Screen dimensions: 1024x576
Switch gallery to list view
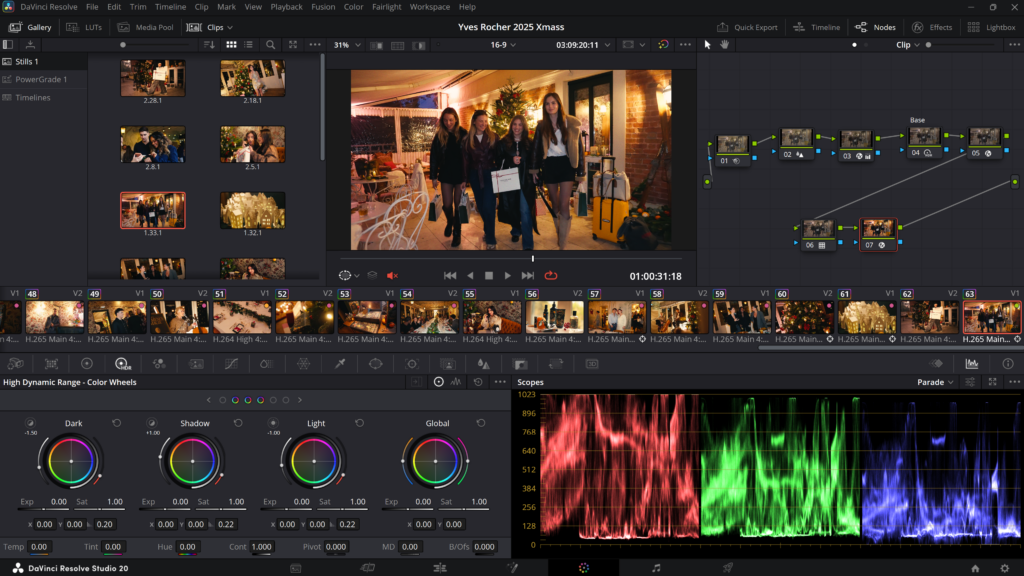(x=249, y=45)
